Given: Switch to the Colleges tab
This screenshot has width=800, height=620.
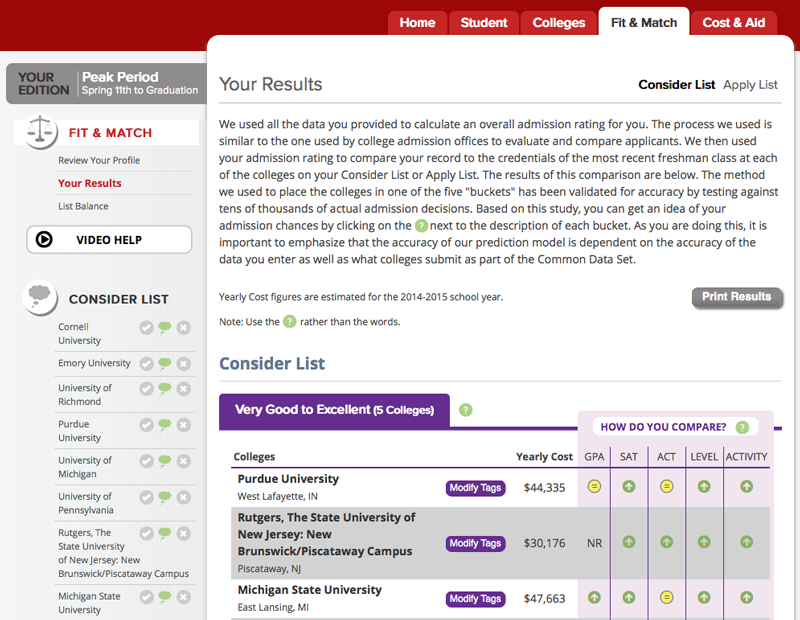Looking at the screenshot, I should click(558, 23).
